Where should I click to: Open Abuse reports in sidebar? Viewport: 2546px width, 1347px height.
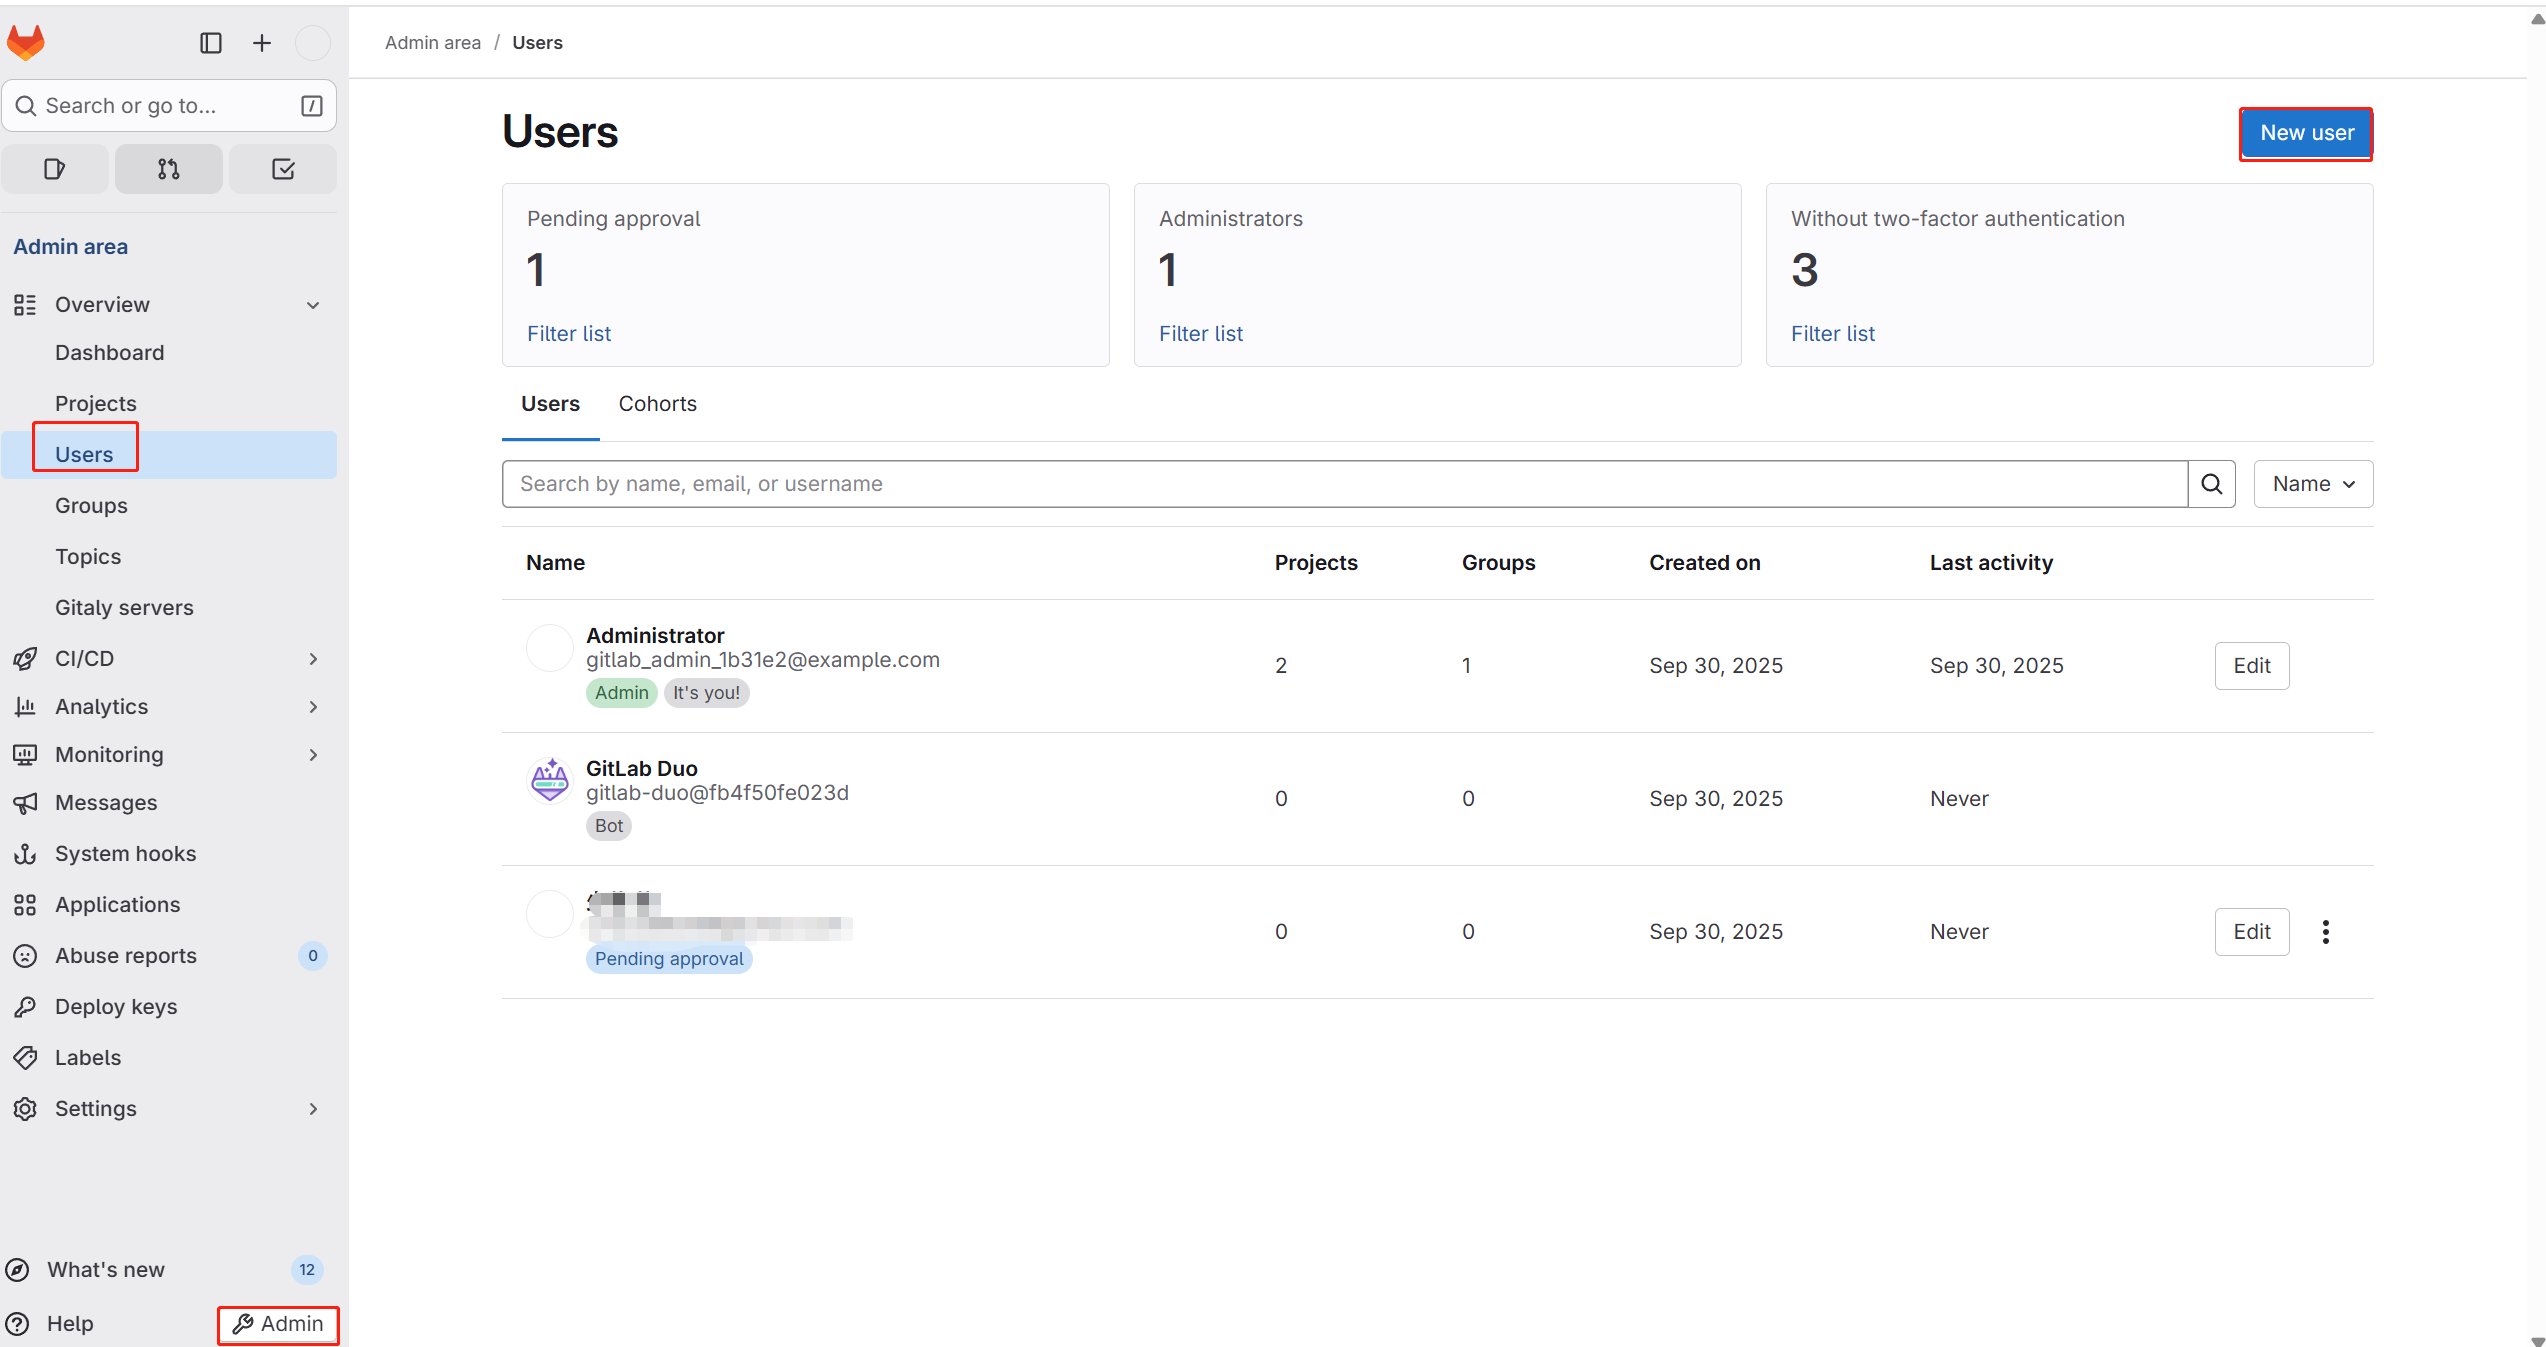click(126, 955)
